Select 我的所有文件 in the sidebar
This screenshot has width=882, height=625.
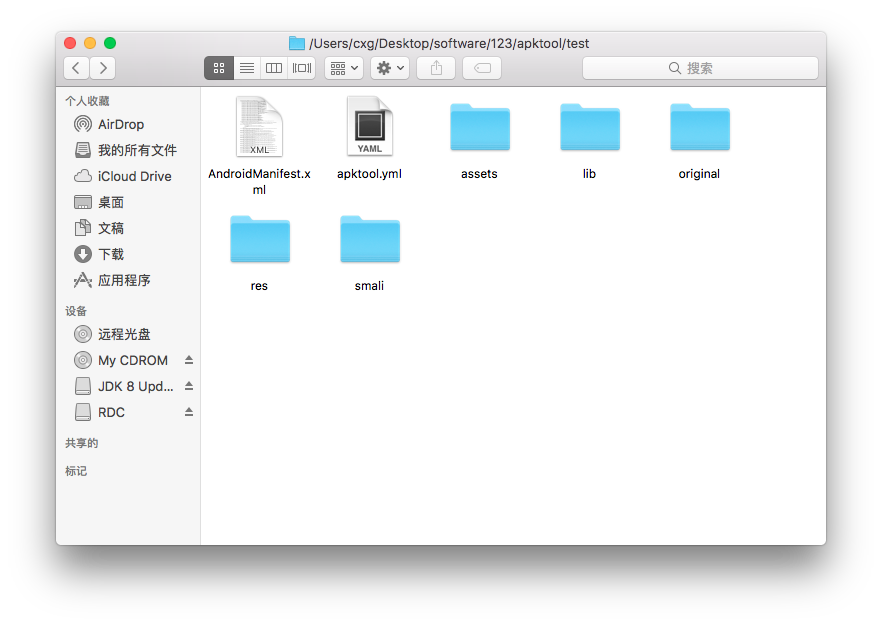coord(128,150)
